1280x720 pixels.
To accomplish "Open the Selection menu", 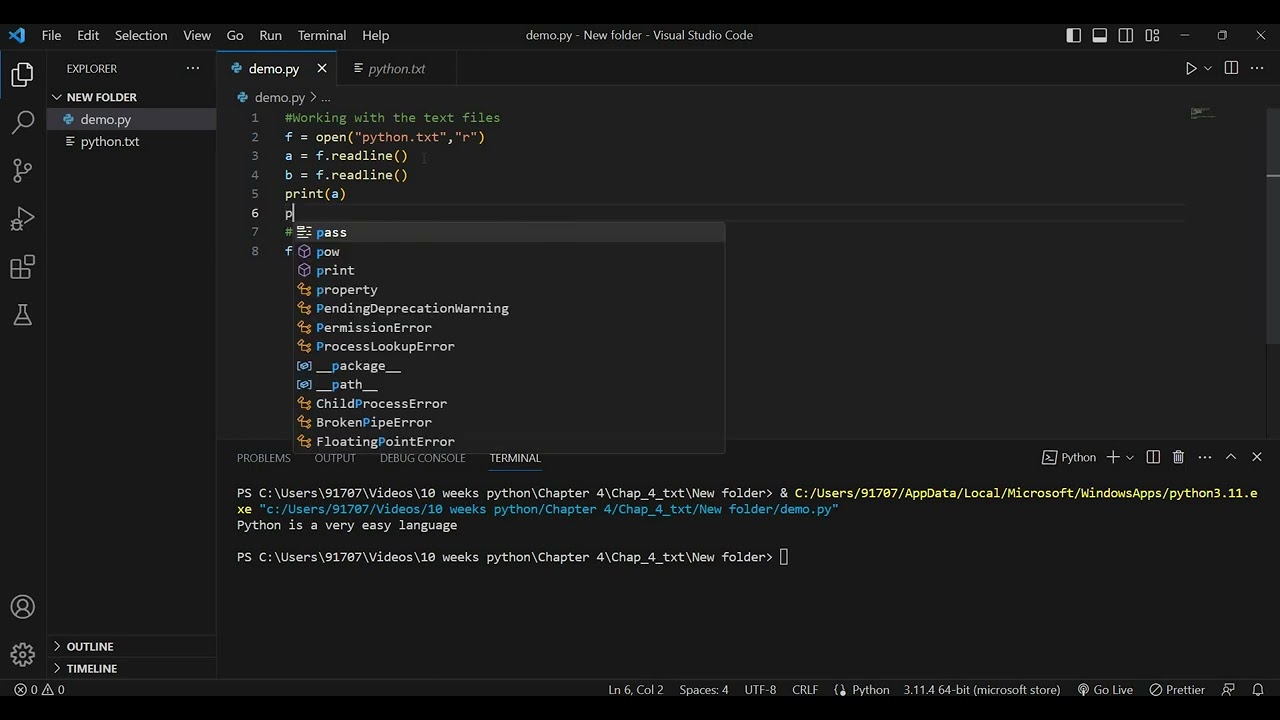I will click(141, 35).
